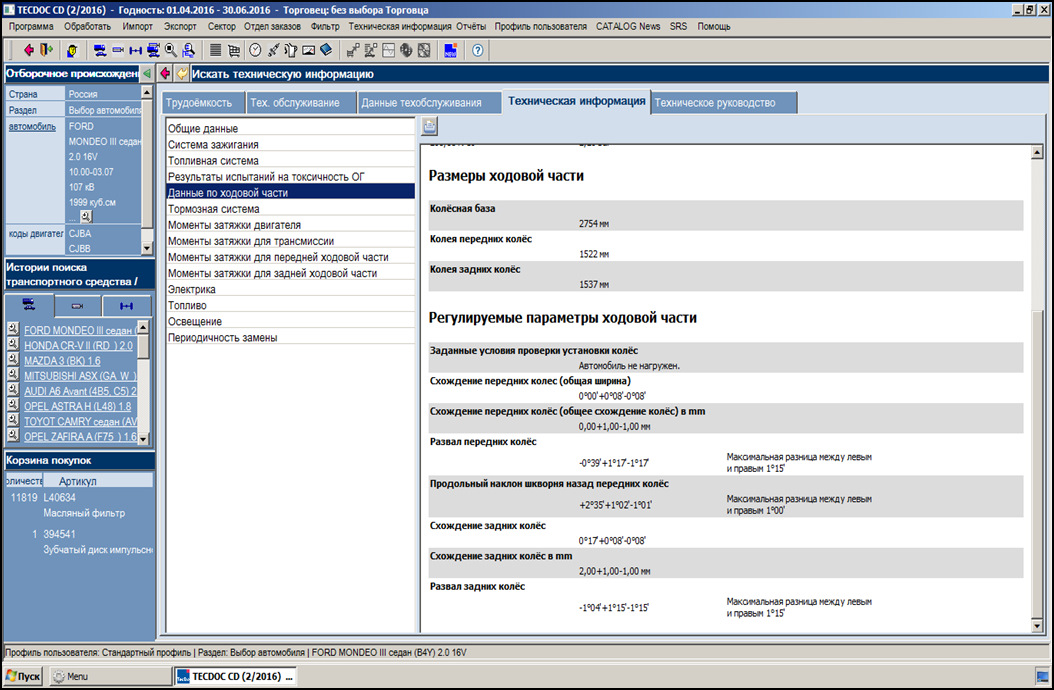Click the magnifying glass search icon in toolbar

[x=171, y=50]
